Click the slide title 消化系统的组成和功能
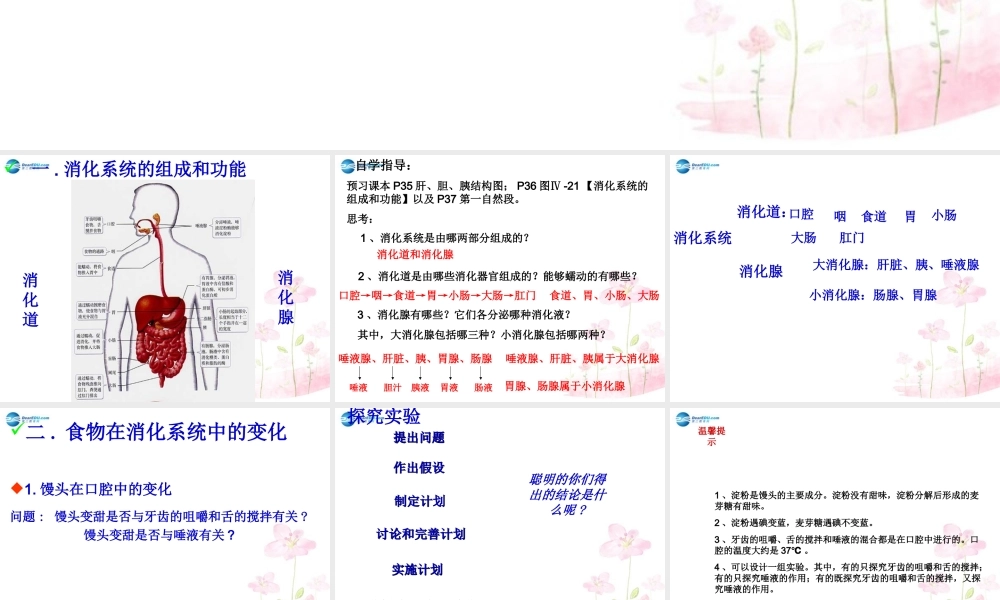 coord(154,169)
